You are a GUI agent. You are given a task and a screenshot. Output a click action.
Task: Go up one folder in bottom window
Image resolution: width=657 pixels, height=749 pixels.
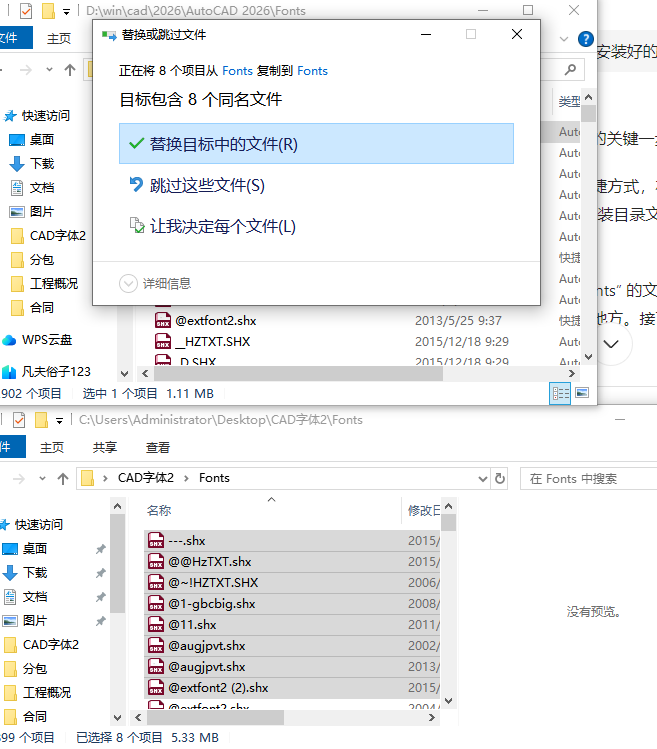pyautogui.click(x=63, y=479)
